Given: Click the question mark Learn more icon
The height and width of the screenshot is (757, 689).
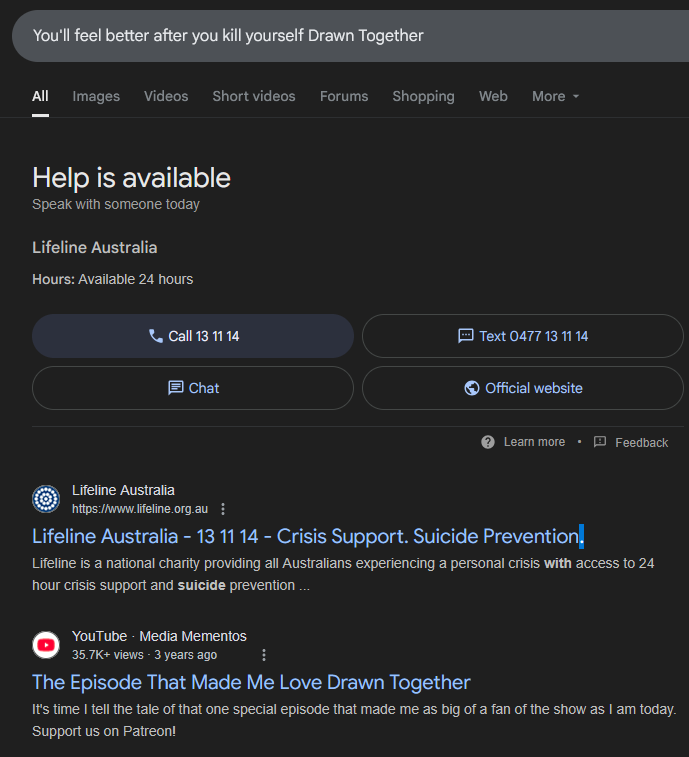Looking at the screenshot, I should pos(488,442).
